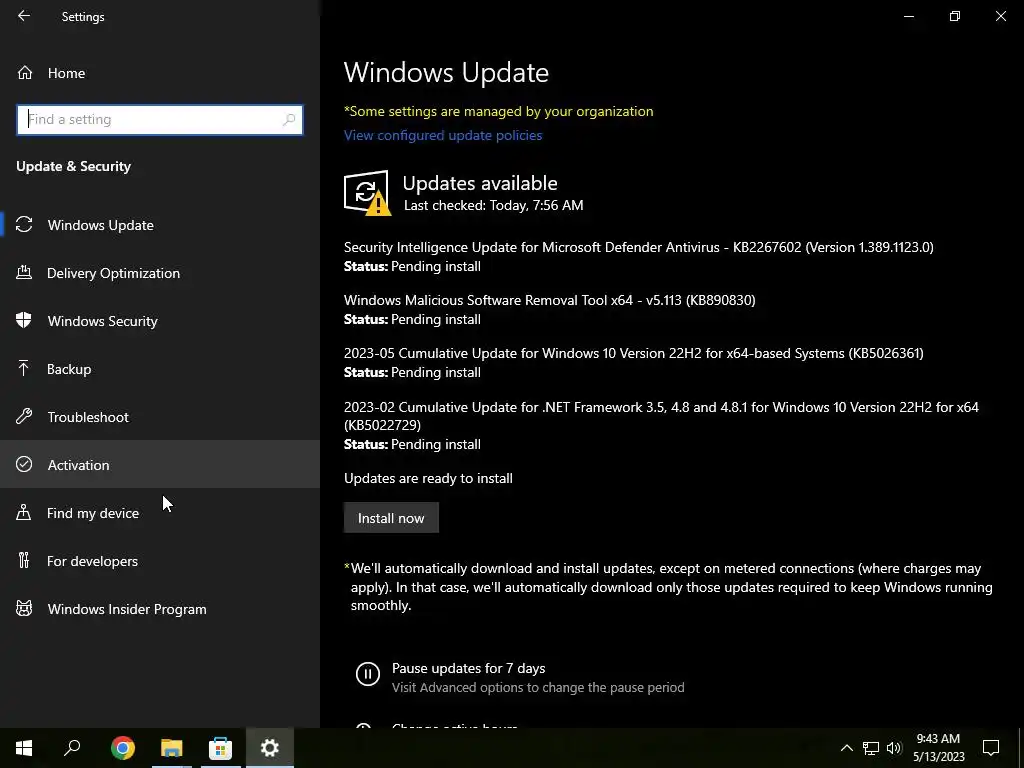1024x768 pixels.
Task: Open Windows Insider Program page
Action: tap(160, 609)
